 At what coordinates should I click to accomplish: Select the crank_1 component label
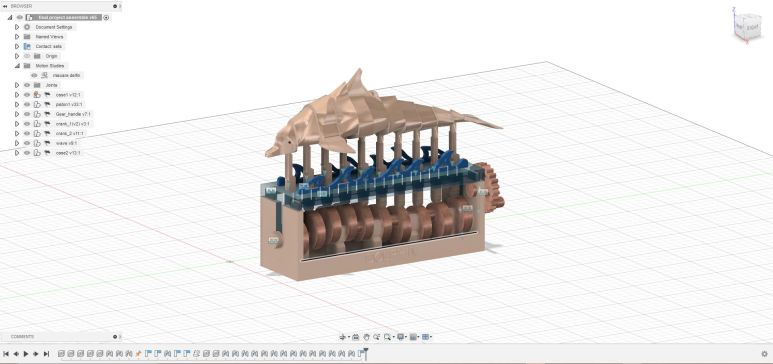tap(72, 124)
